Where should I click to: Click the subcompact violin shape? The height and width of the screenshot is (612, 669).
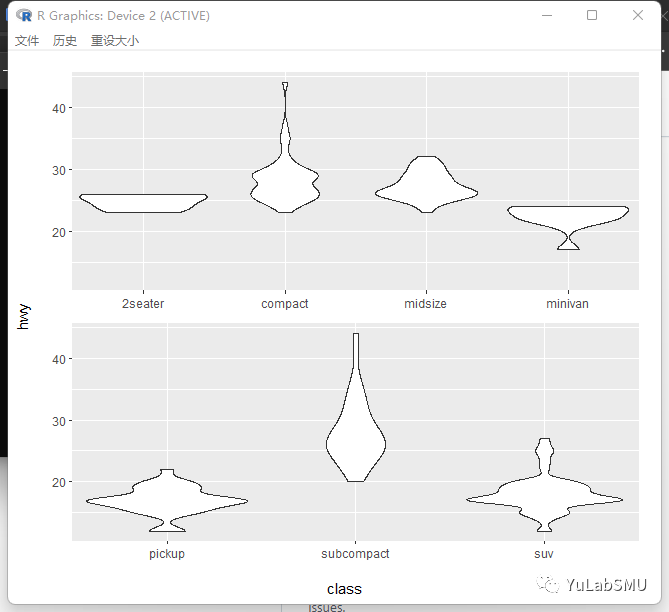coord(355,440)
